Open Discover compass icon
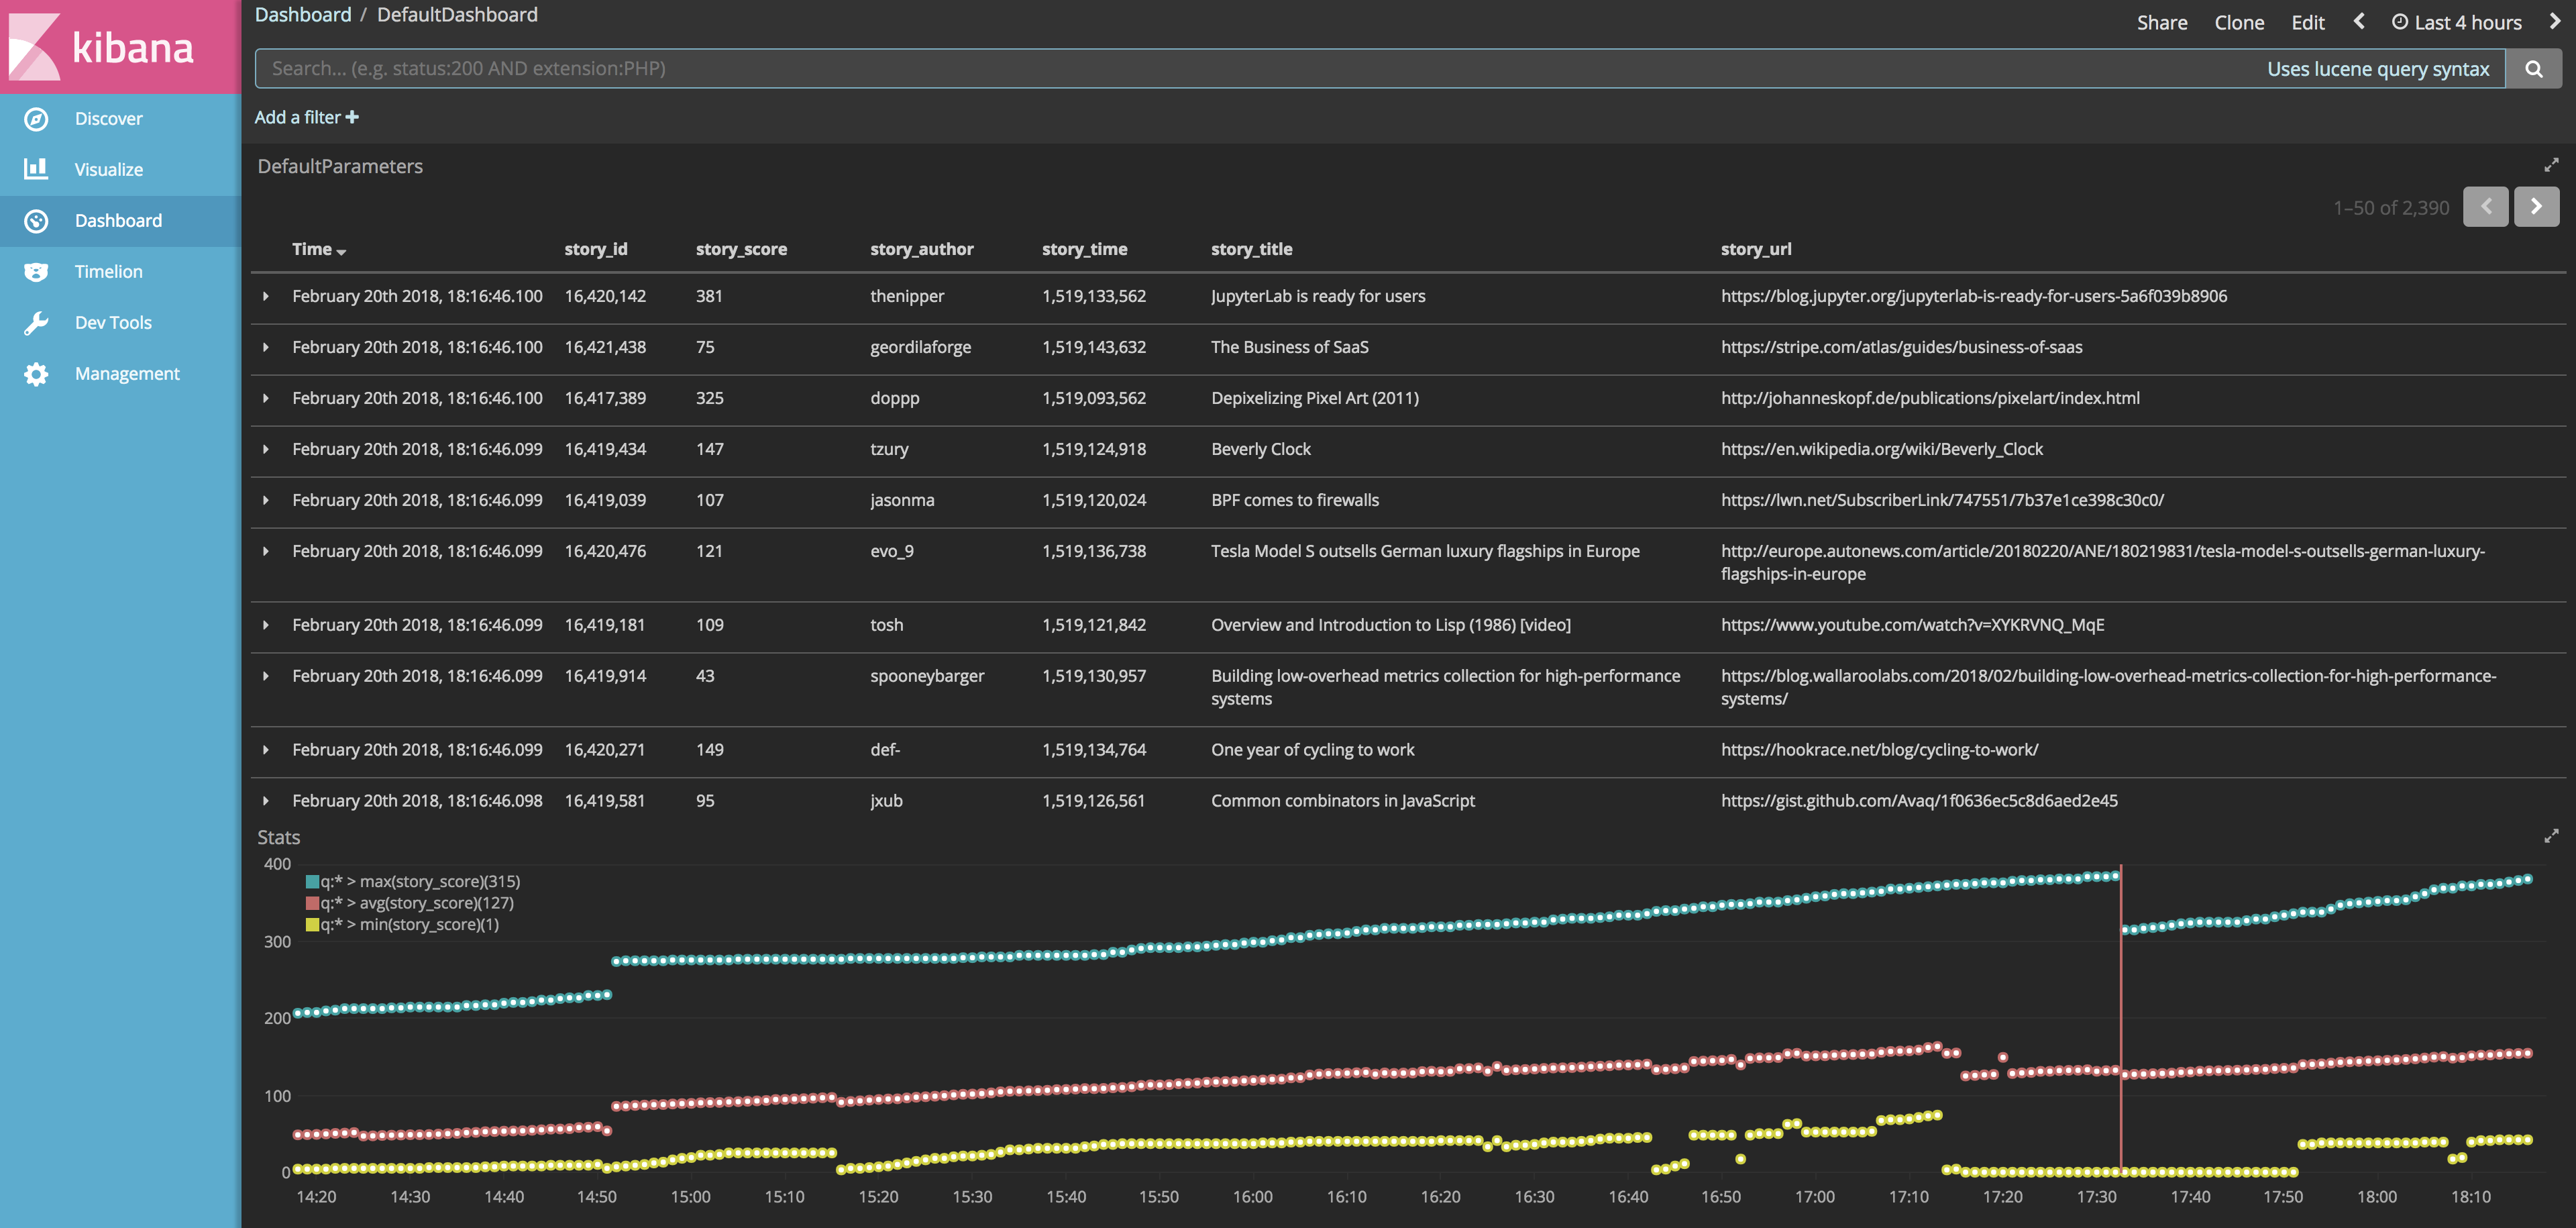The image size is (2576, 1228). (x=36, y=119)
